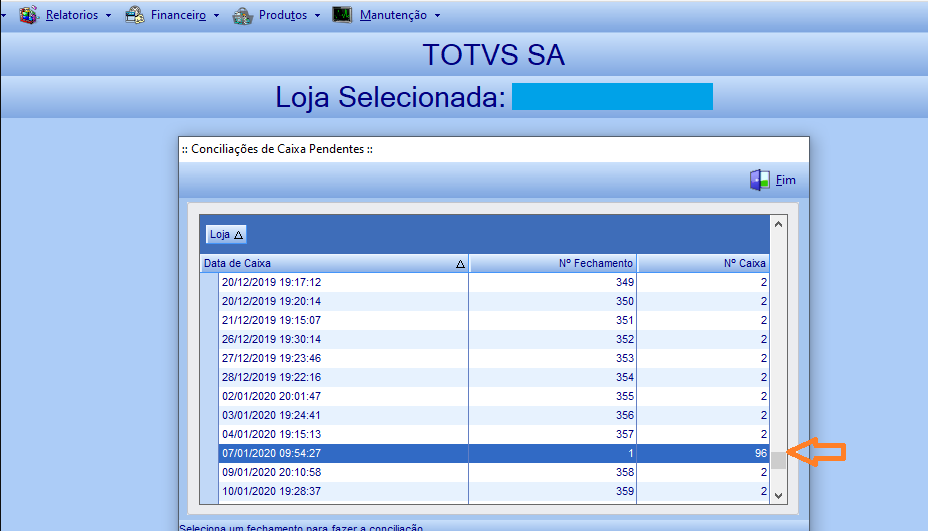Click fechamento number 358
This screenshot has width=929, height=531.
(x=624, y=472)
